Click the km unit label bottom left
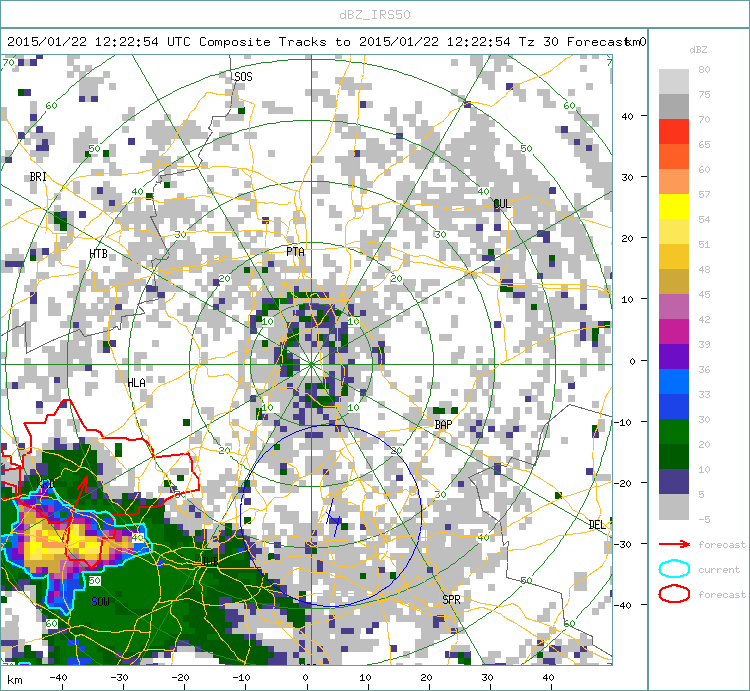This screenshot has height=691, width=750. coord(15,680)
